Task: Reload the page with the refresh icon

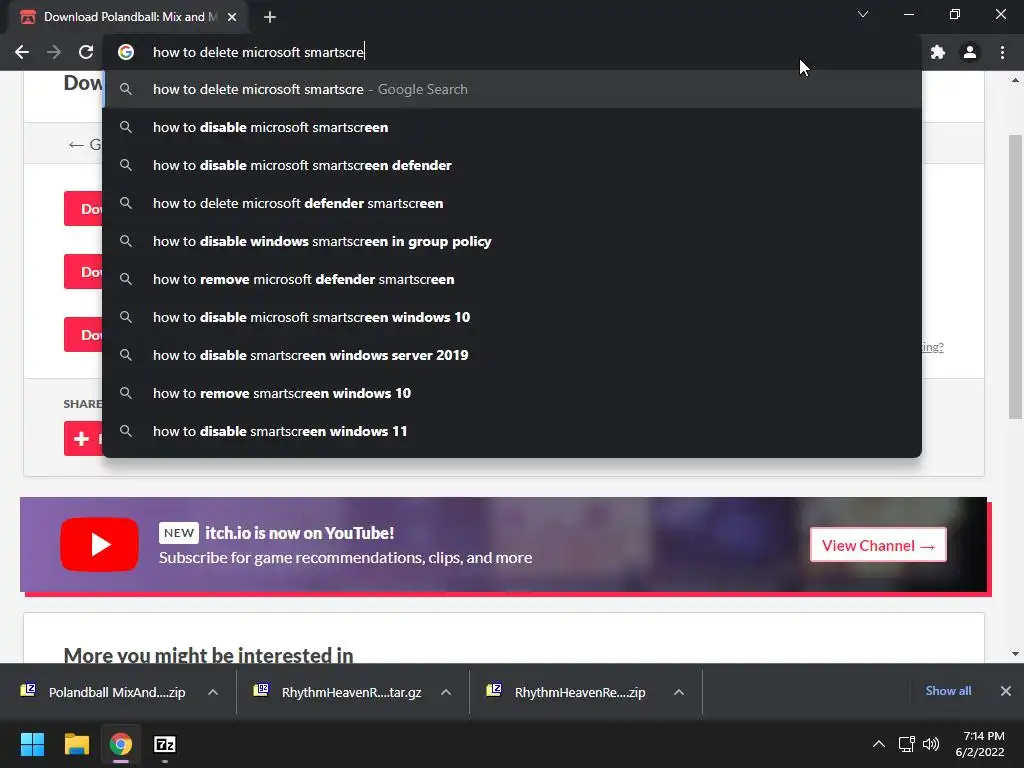Action: (86, 52)
